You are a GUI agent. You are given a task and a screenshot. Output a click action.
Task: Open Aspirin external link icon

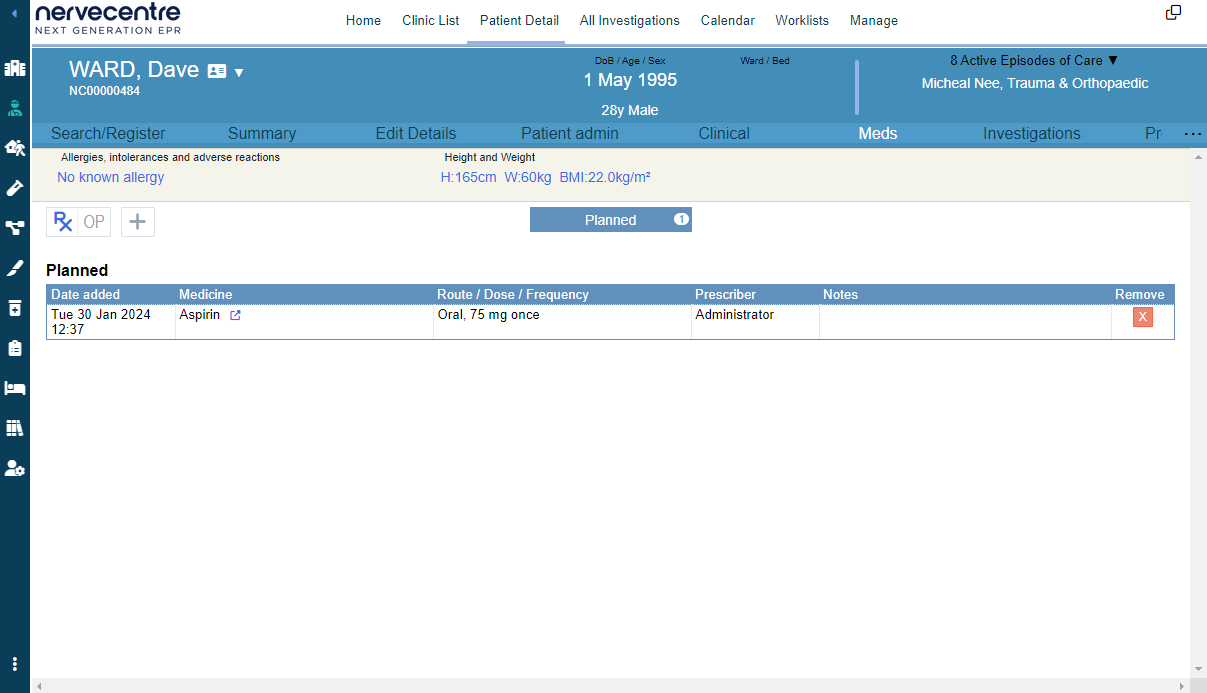(235, 315)
